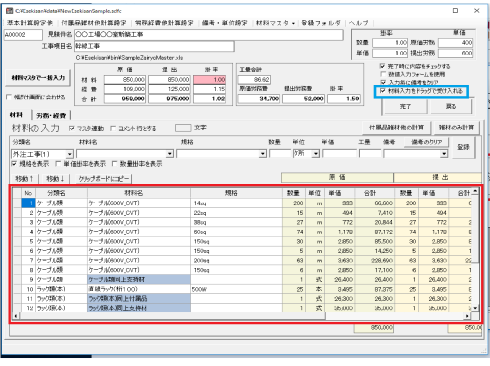Viewport: 490px width, 366px height.
Task: Click the 備考のクリア button
Action: [x=426, y=142]
